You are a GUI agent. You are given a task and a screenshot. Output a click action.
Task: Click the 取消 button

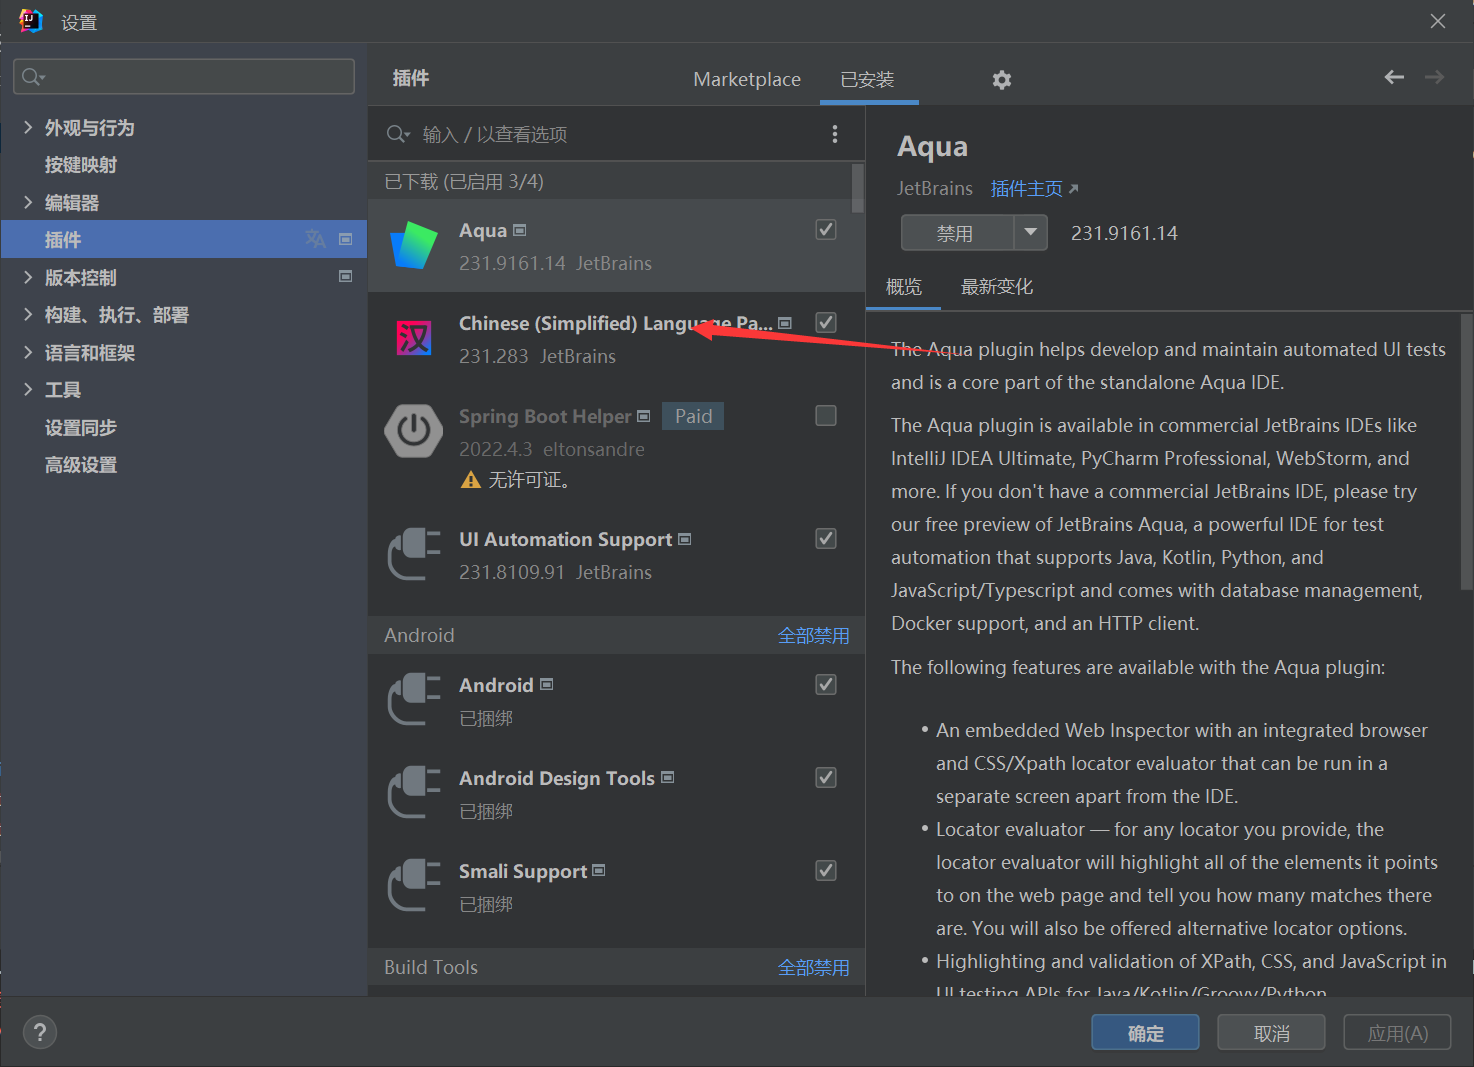tap(1271, 1033)
